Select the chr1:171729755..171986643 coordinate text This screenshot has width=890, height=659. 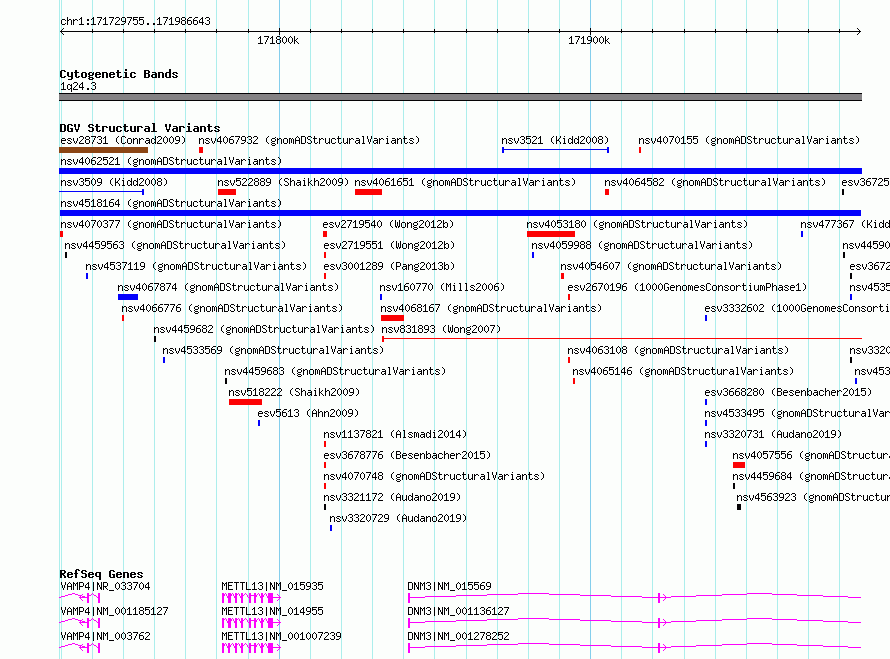point(135,21)
